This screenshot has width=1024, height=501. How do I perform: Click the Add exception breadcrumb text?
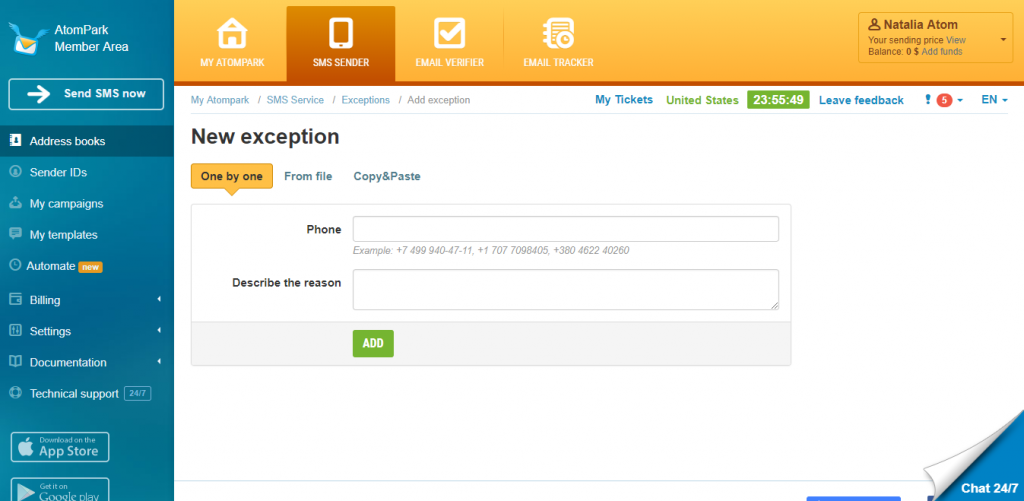coord(439,100)
